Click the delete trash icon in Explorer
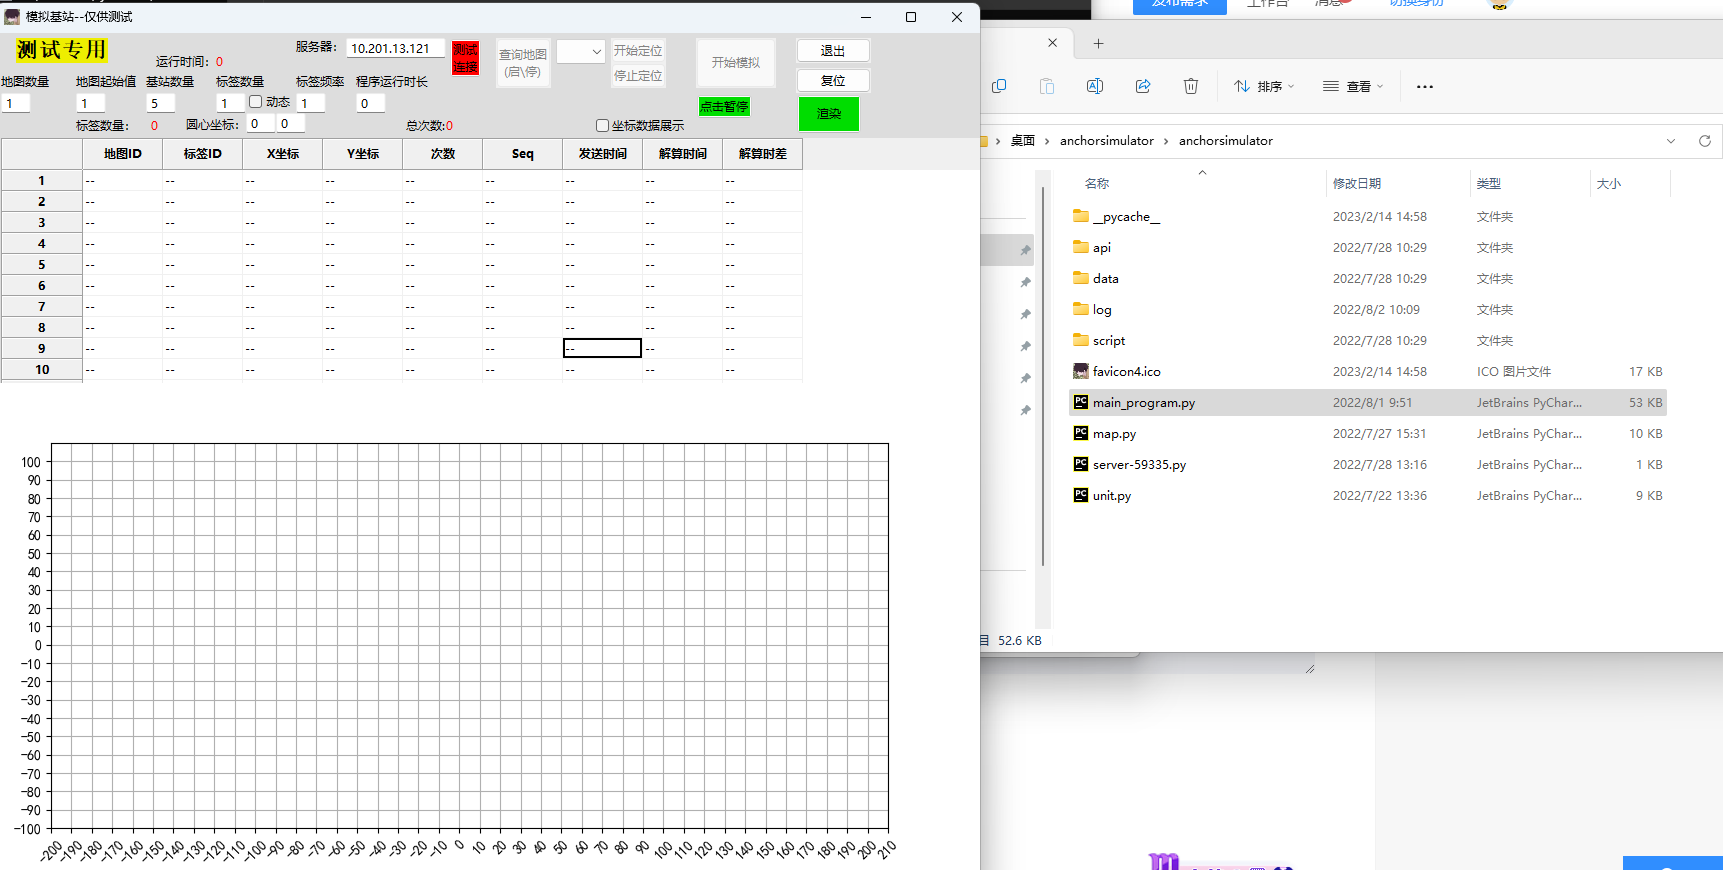The height and width of the screenshot is (870, 1723). (1190, 86)
